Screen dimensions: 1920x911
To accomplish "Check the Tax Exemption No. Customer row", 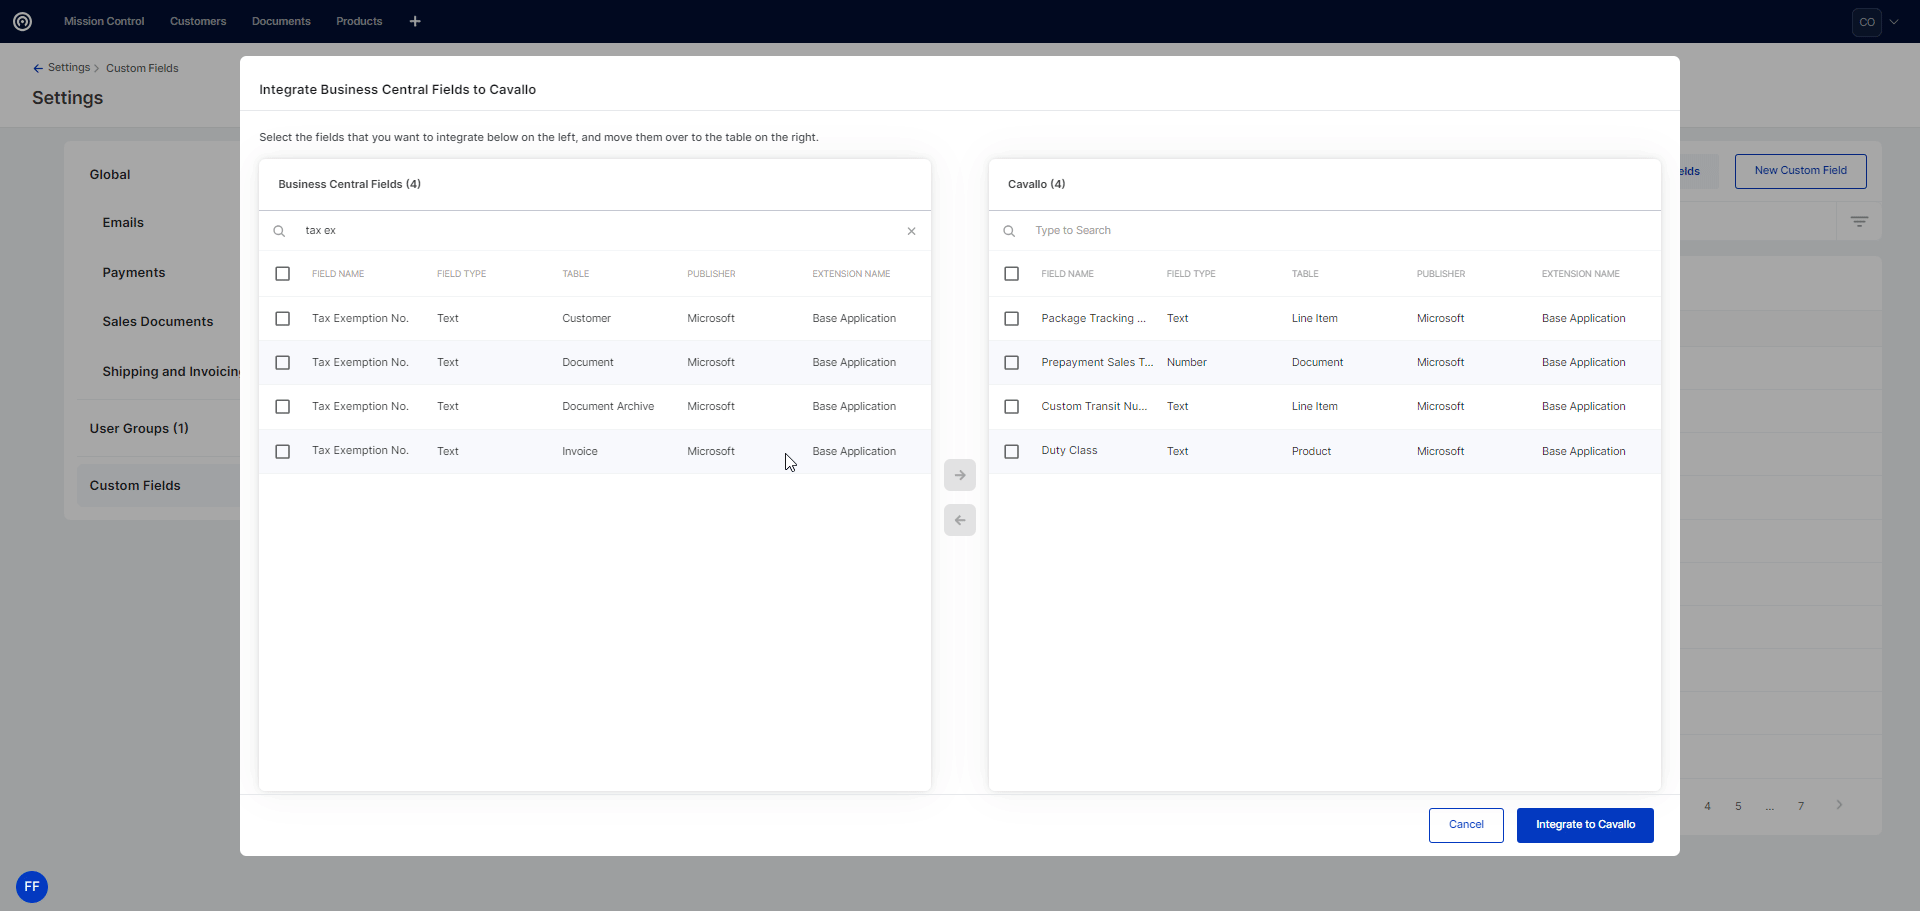I will click(x=283, y=319).
